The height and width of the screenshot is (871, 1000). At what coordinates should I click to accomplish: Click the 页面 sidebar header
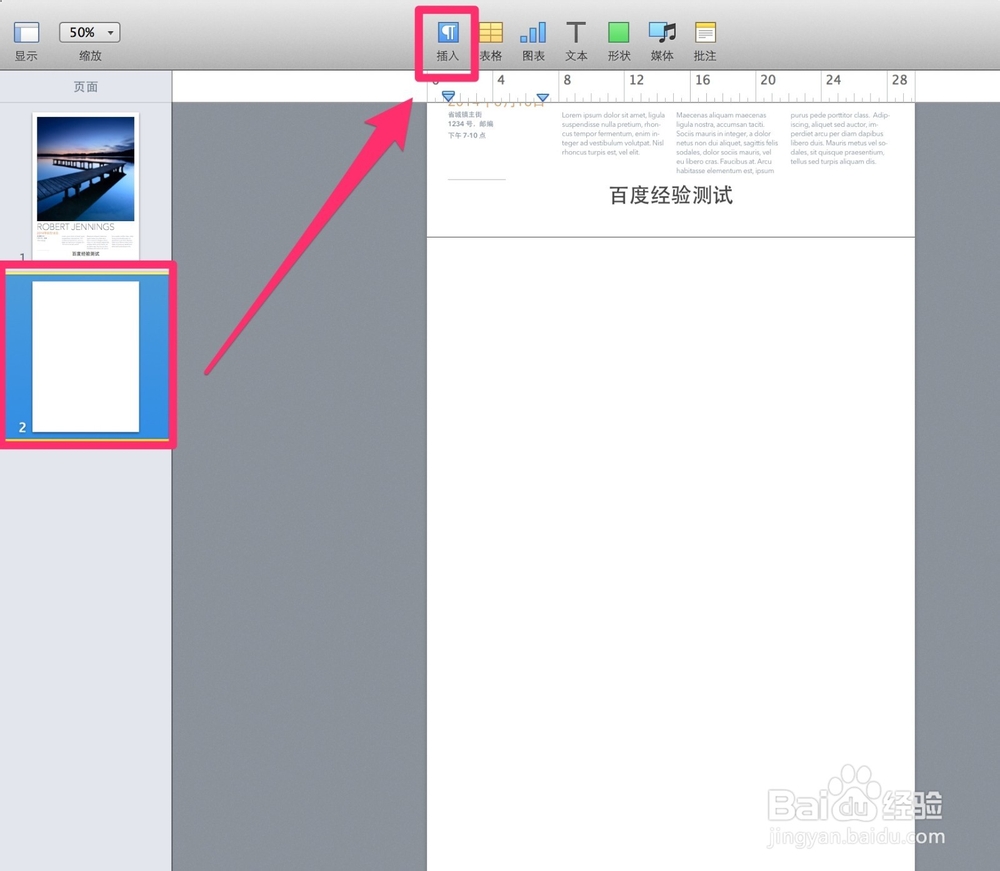[x=85, y=87]
